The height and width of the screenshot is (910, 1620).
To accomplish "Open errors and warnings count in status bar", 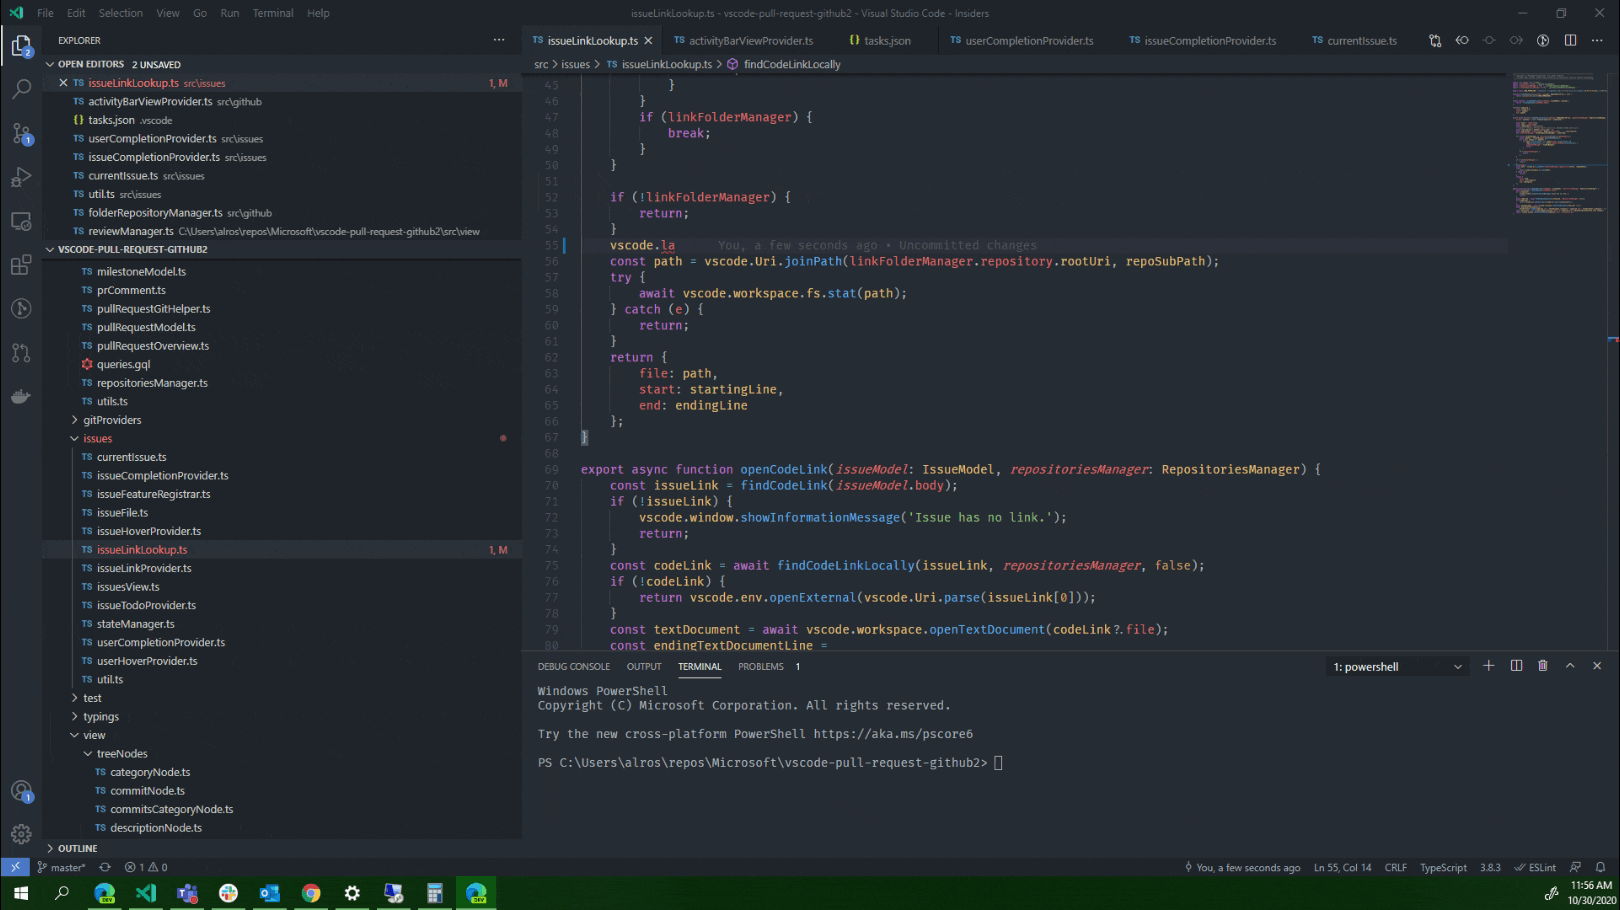I will [146, 867].
